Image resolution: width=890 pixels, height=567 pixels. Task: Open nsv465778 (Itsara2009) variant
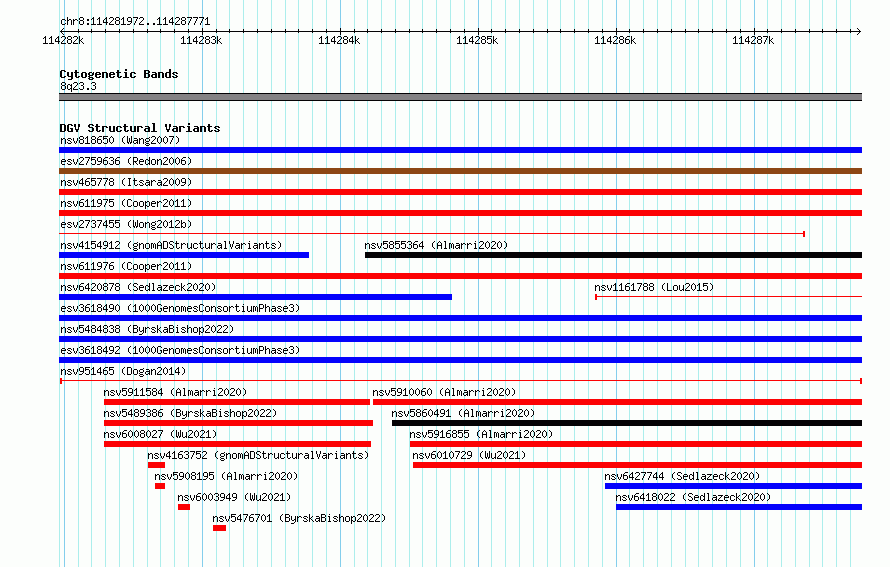pyautogui.click(x=126, y=182)
